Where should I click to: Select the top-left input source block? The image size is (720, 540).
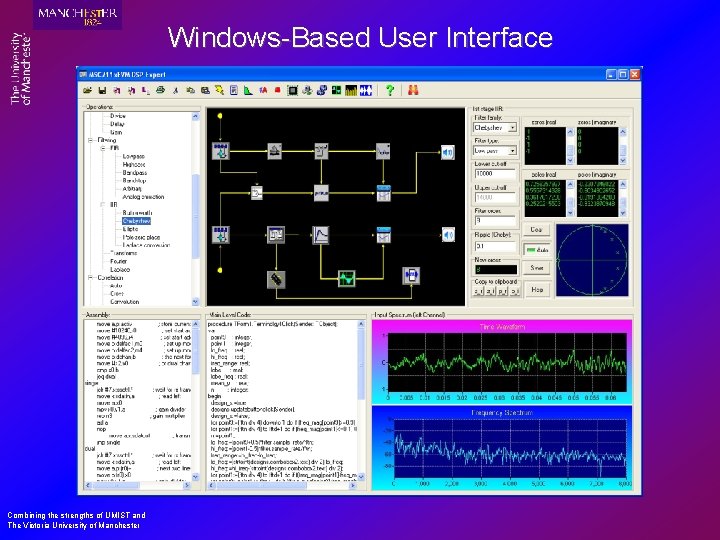pos(221,151)
